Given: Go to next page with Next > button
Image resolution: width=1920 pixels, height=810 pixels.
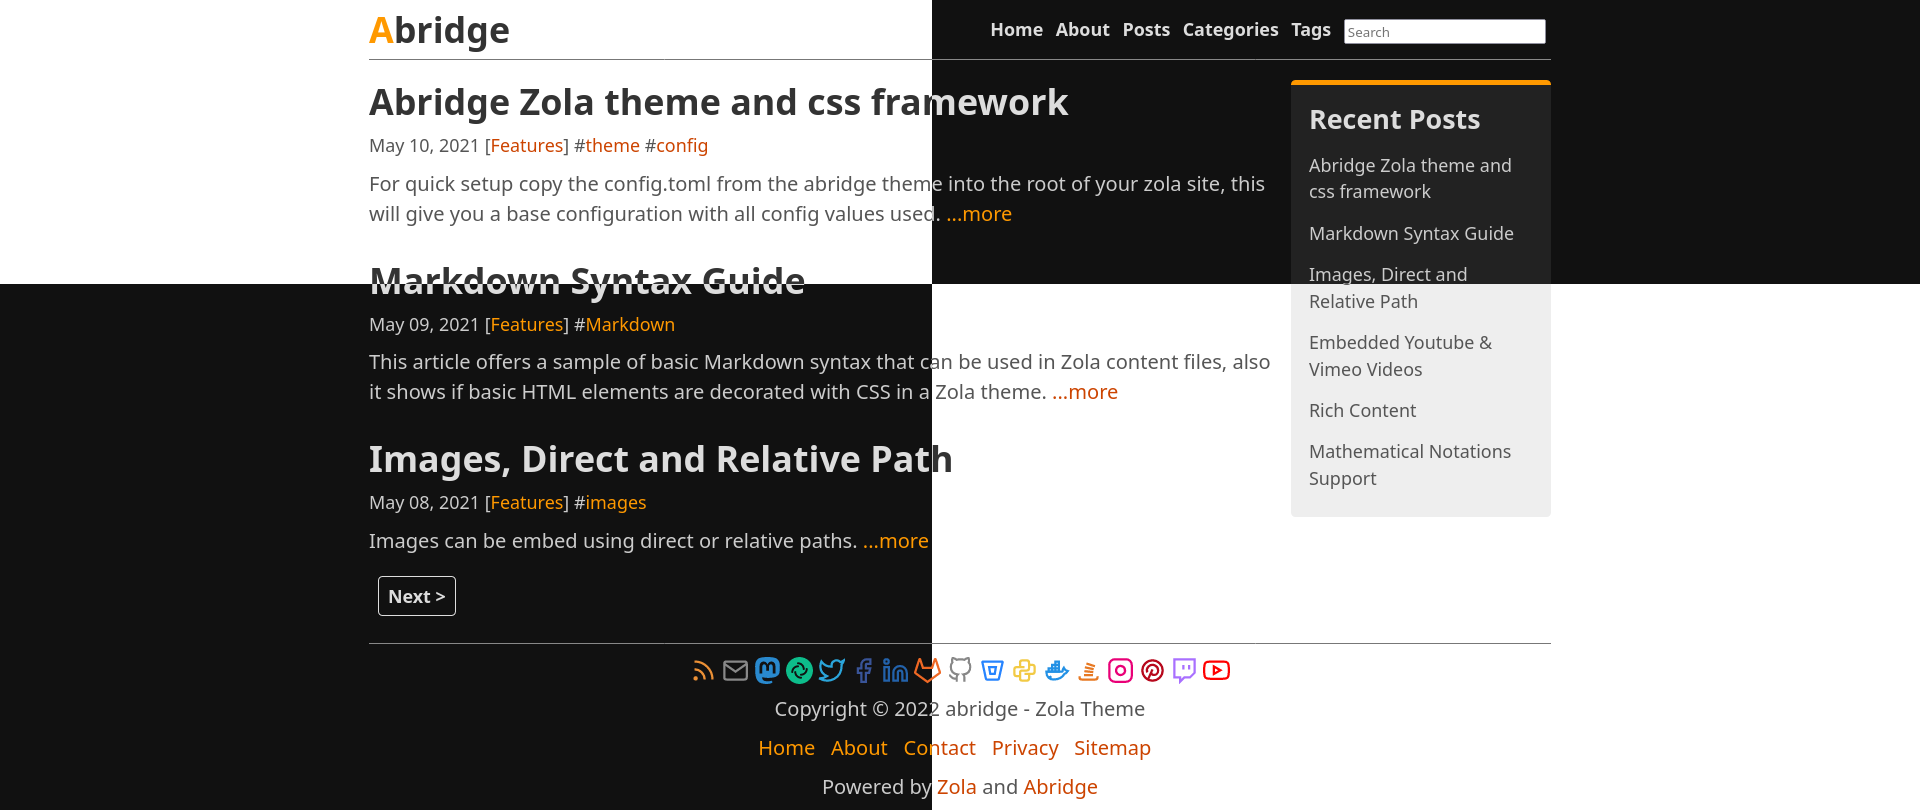Looking at the screenshot, I should (417, 596).
